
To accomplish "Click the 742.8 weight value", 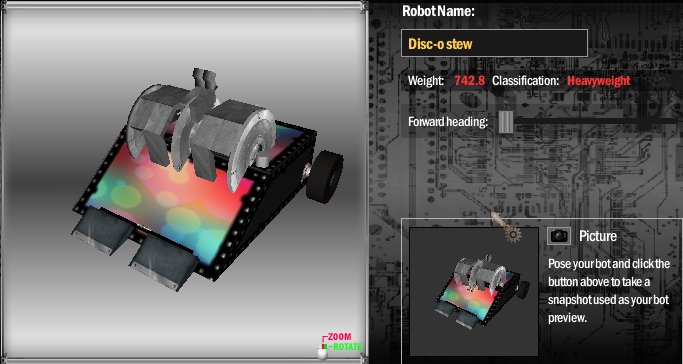I will click(x=470, y=81).
